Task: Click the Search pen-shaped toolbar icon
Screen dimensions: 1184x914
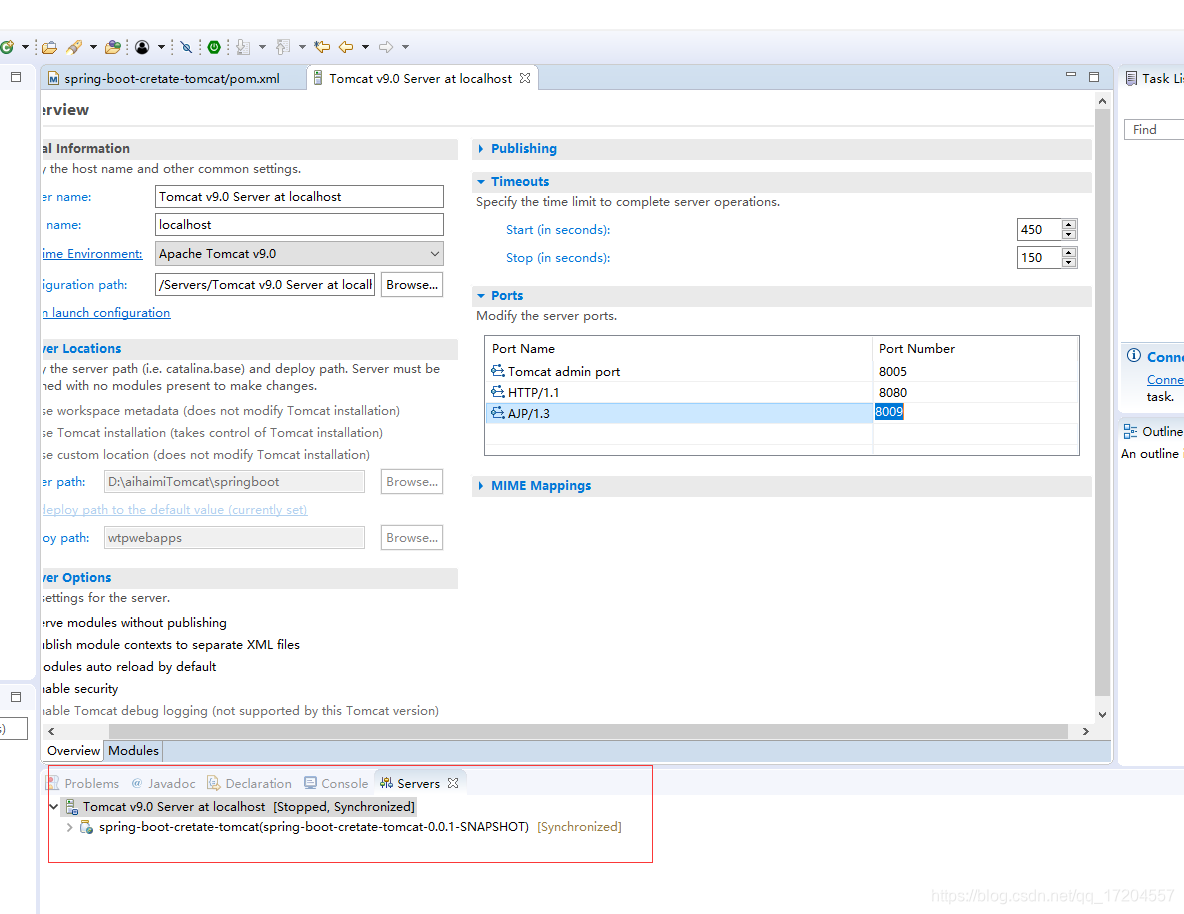Action: 74,47
